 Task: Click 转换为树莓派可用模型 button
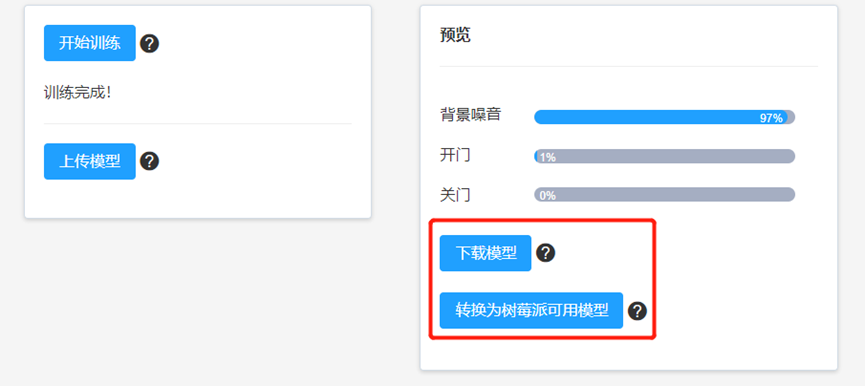531,310
